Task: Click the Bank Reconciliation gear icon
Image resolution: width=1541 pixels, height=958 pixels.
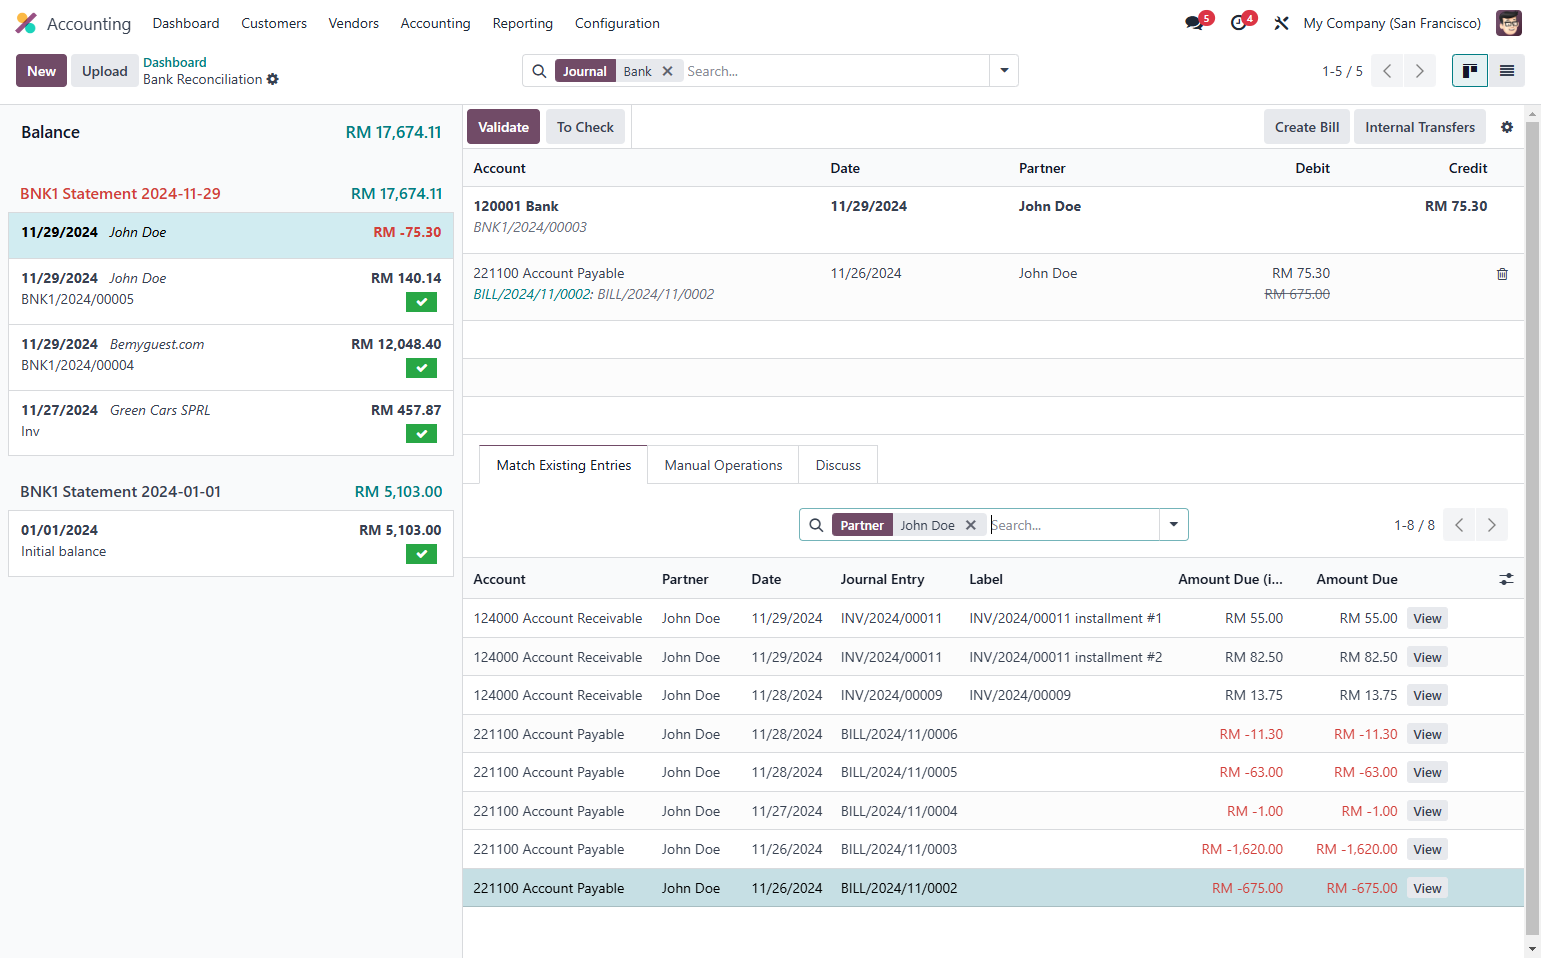Action: pos(273,79)
